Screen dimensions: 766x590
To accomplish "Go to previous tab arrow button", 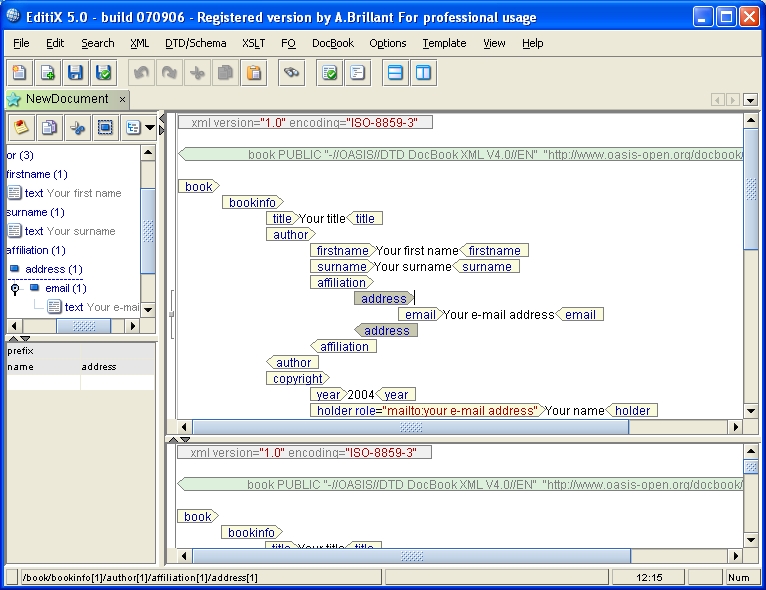I will coord(717,100).
